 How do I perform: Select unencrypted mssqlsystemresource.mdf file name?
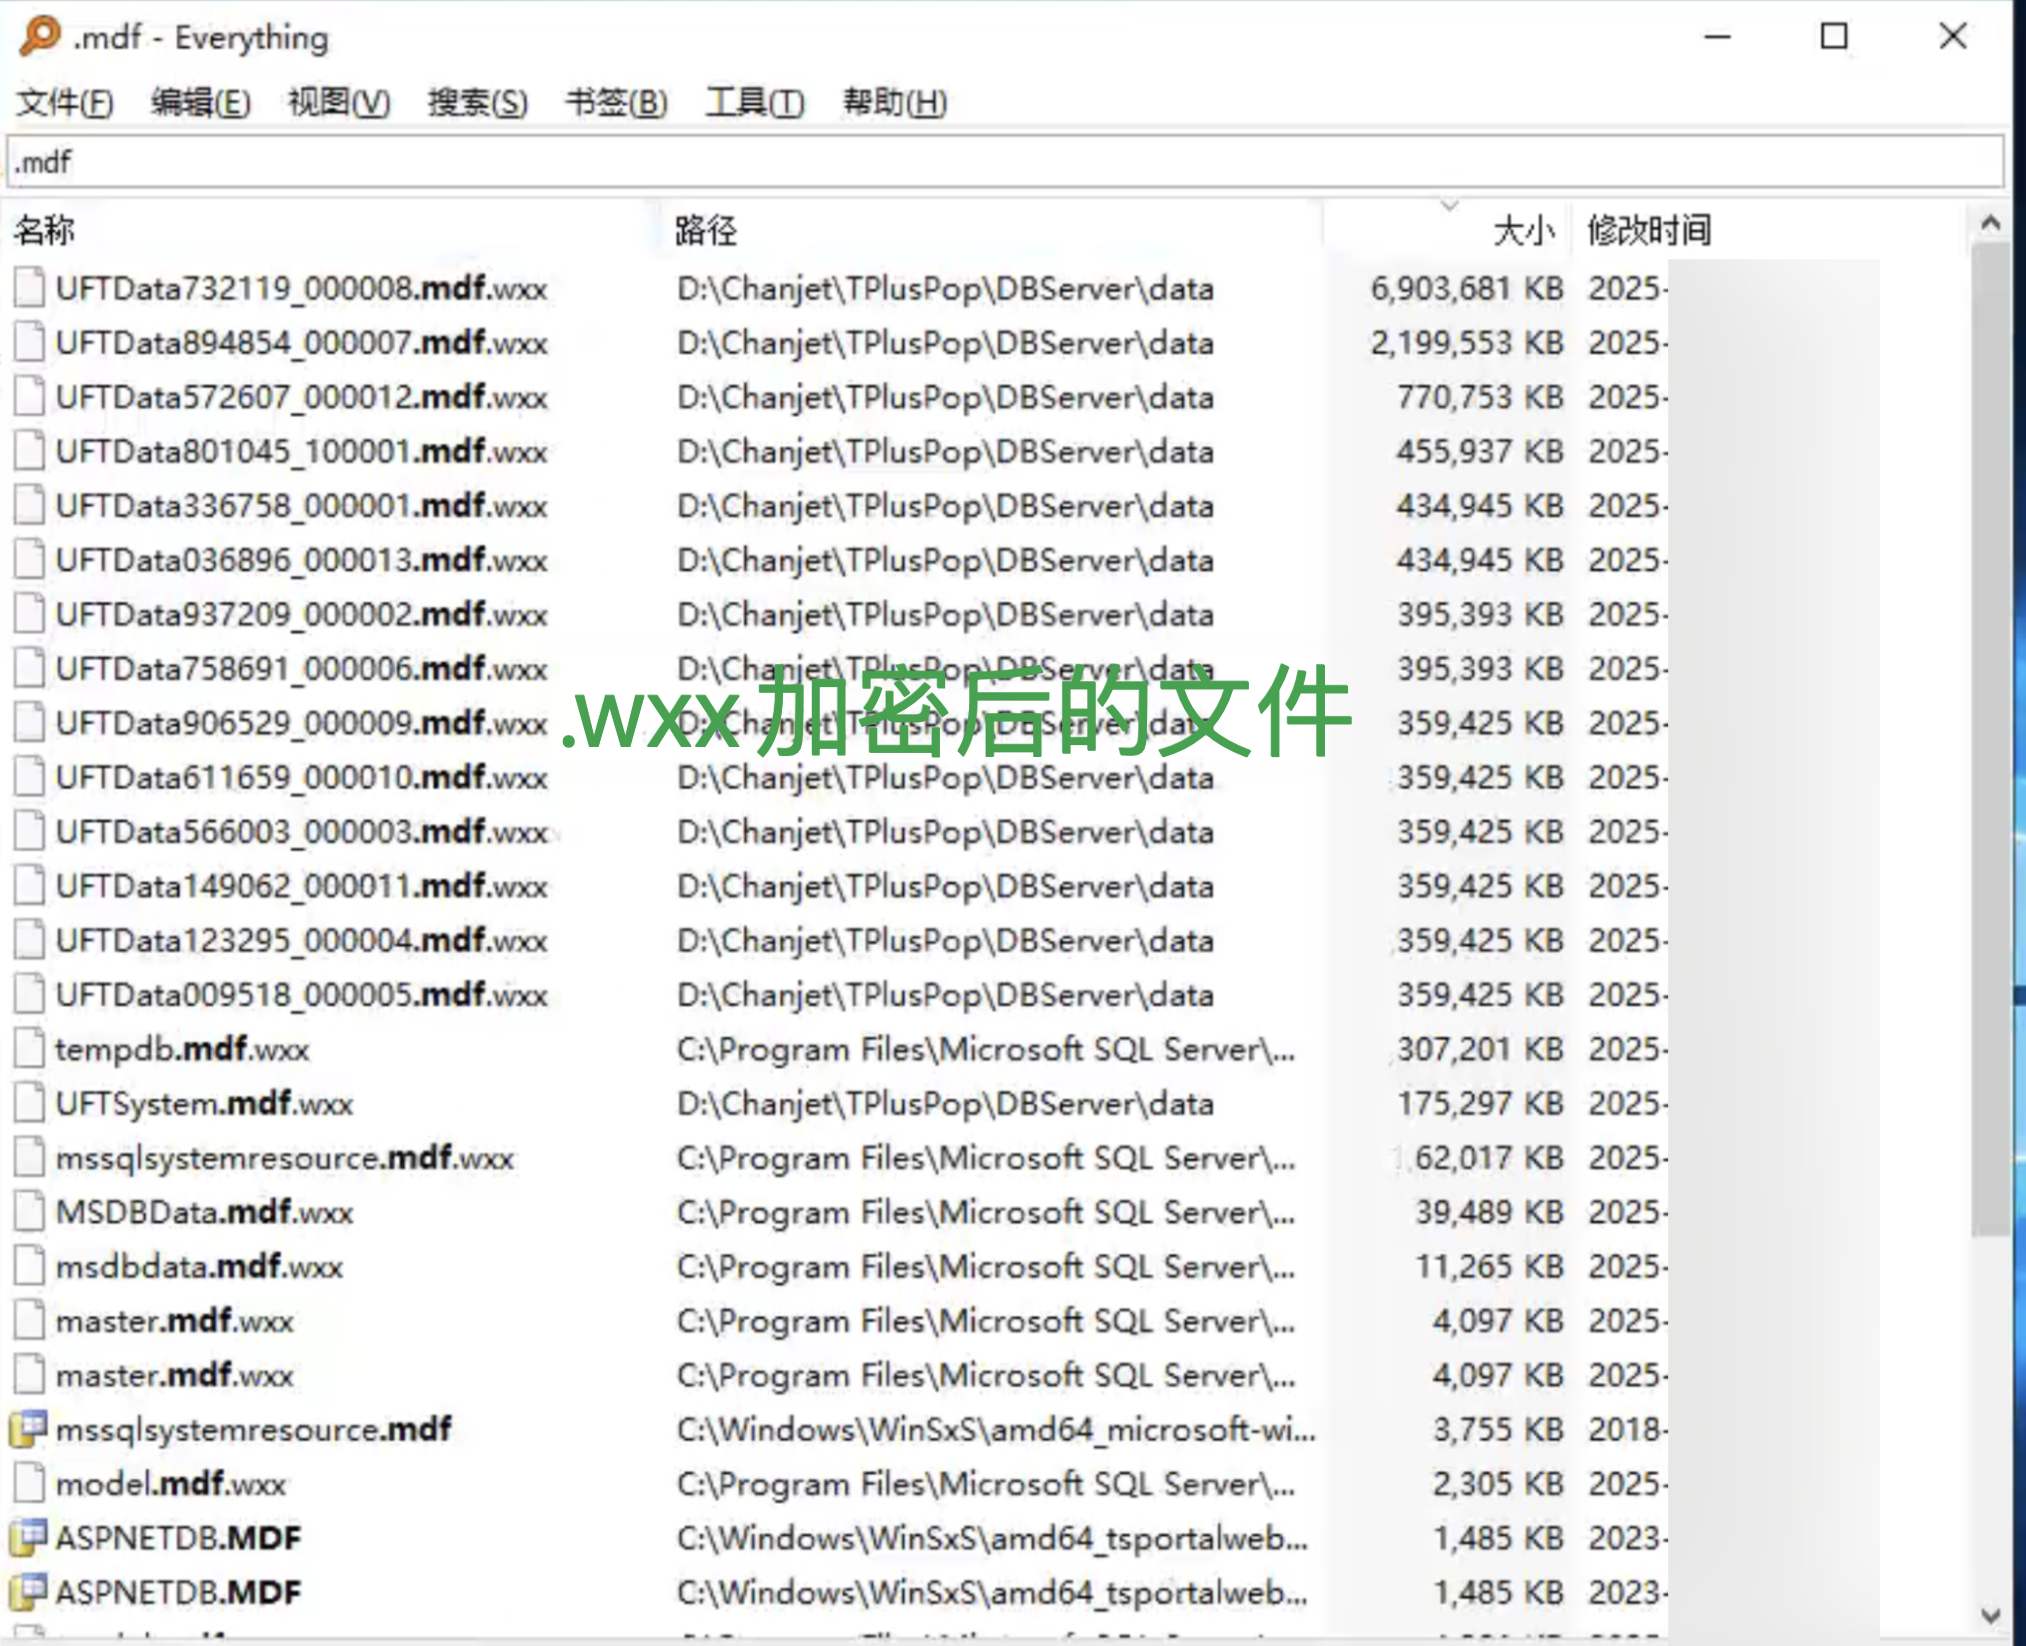(x=253, y=1430)
